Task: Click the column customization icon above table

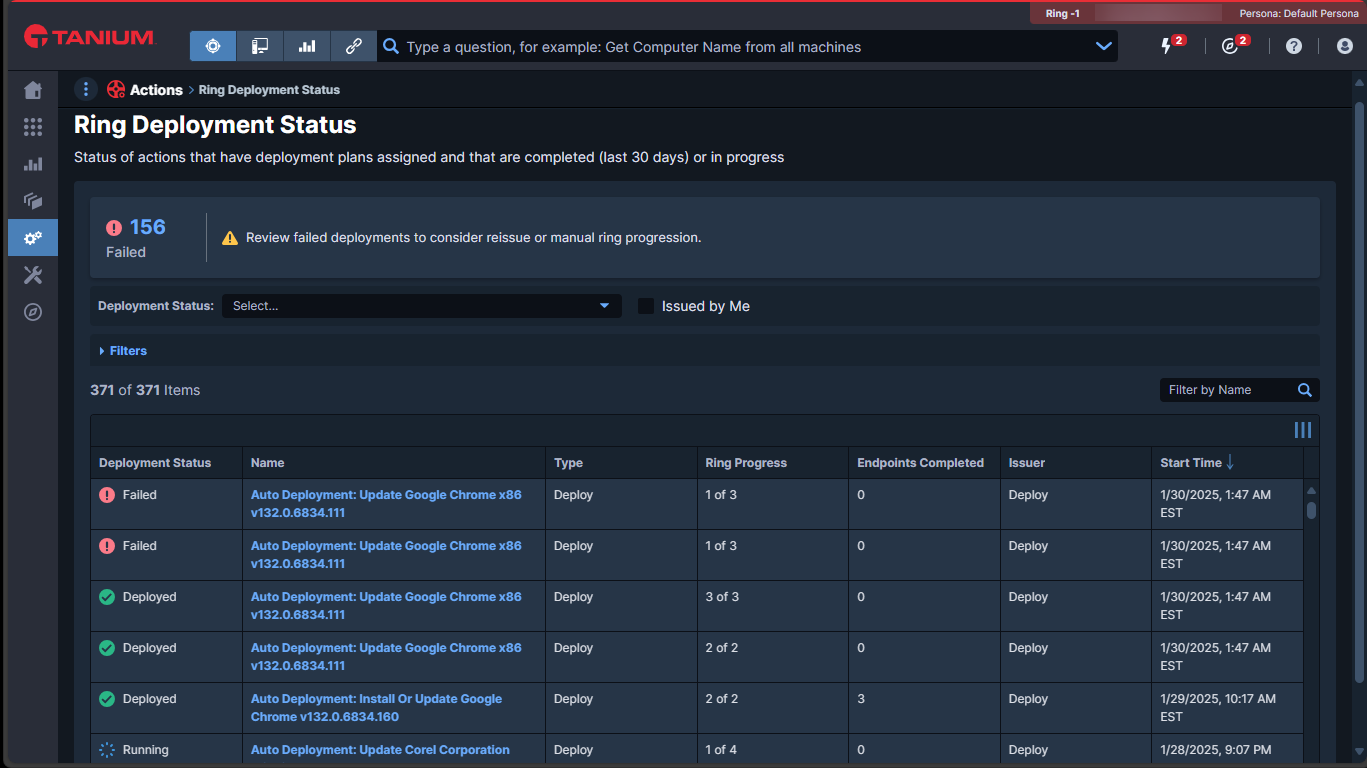Action: tap(1302, 430)
